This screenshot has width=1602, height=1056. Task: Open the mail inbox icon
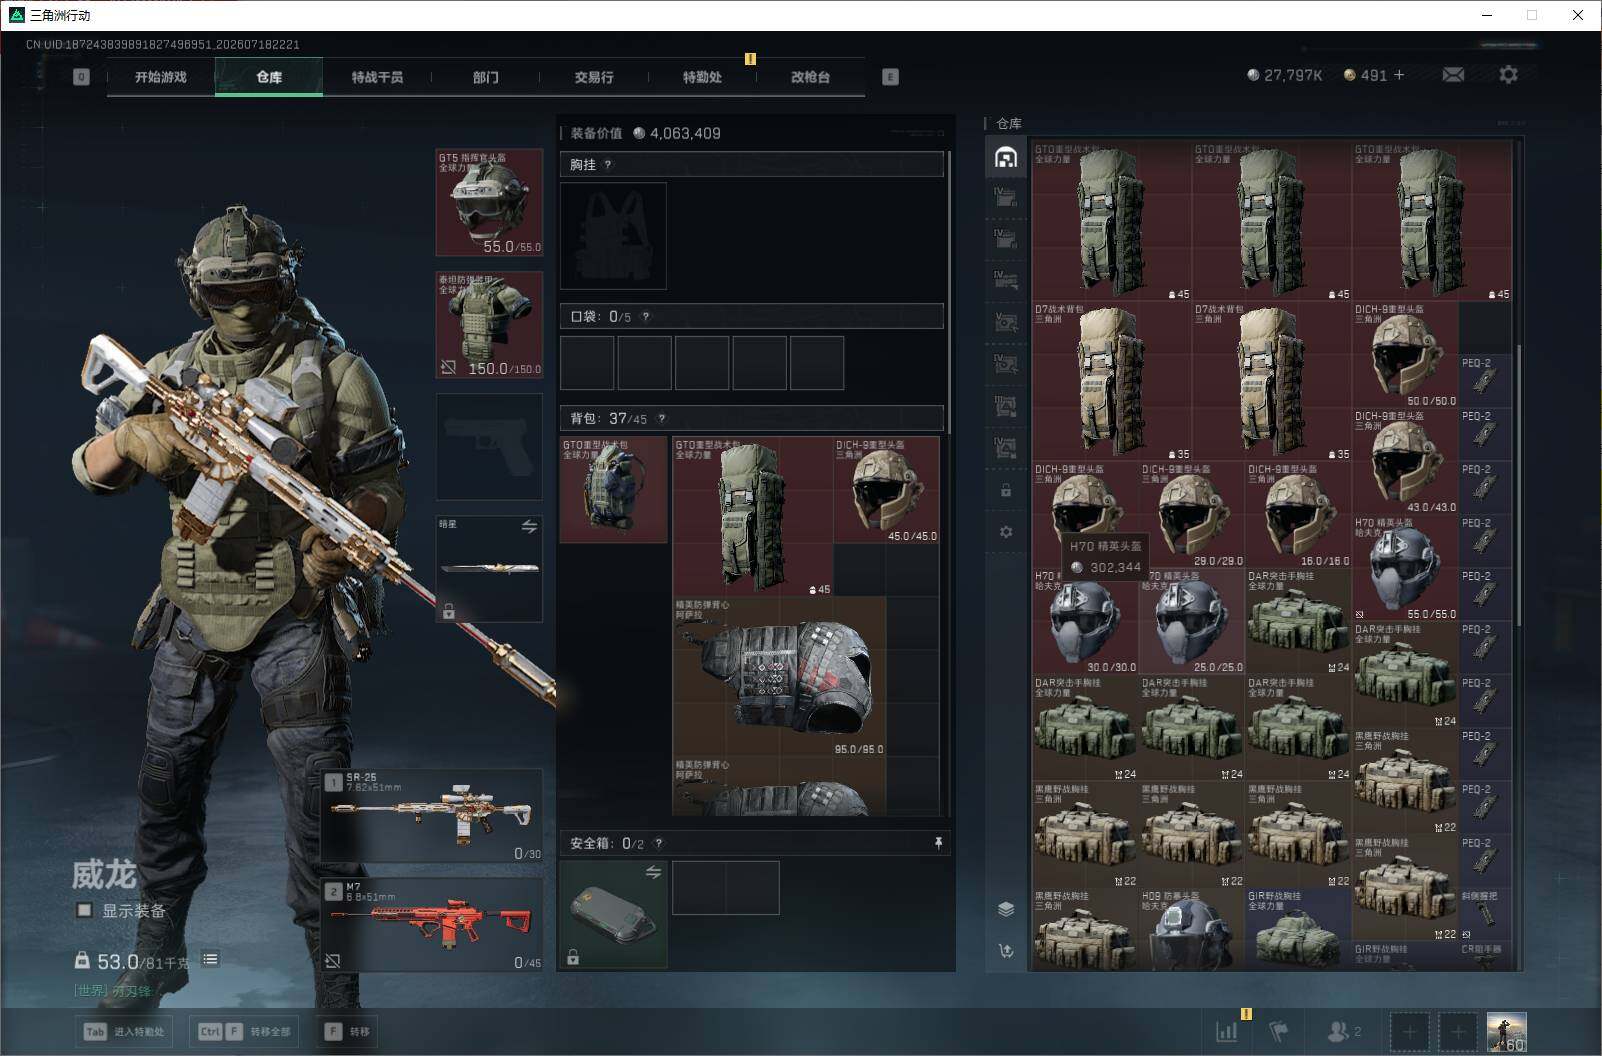tap(1453, 75)
